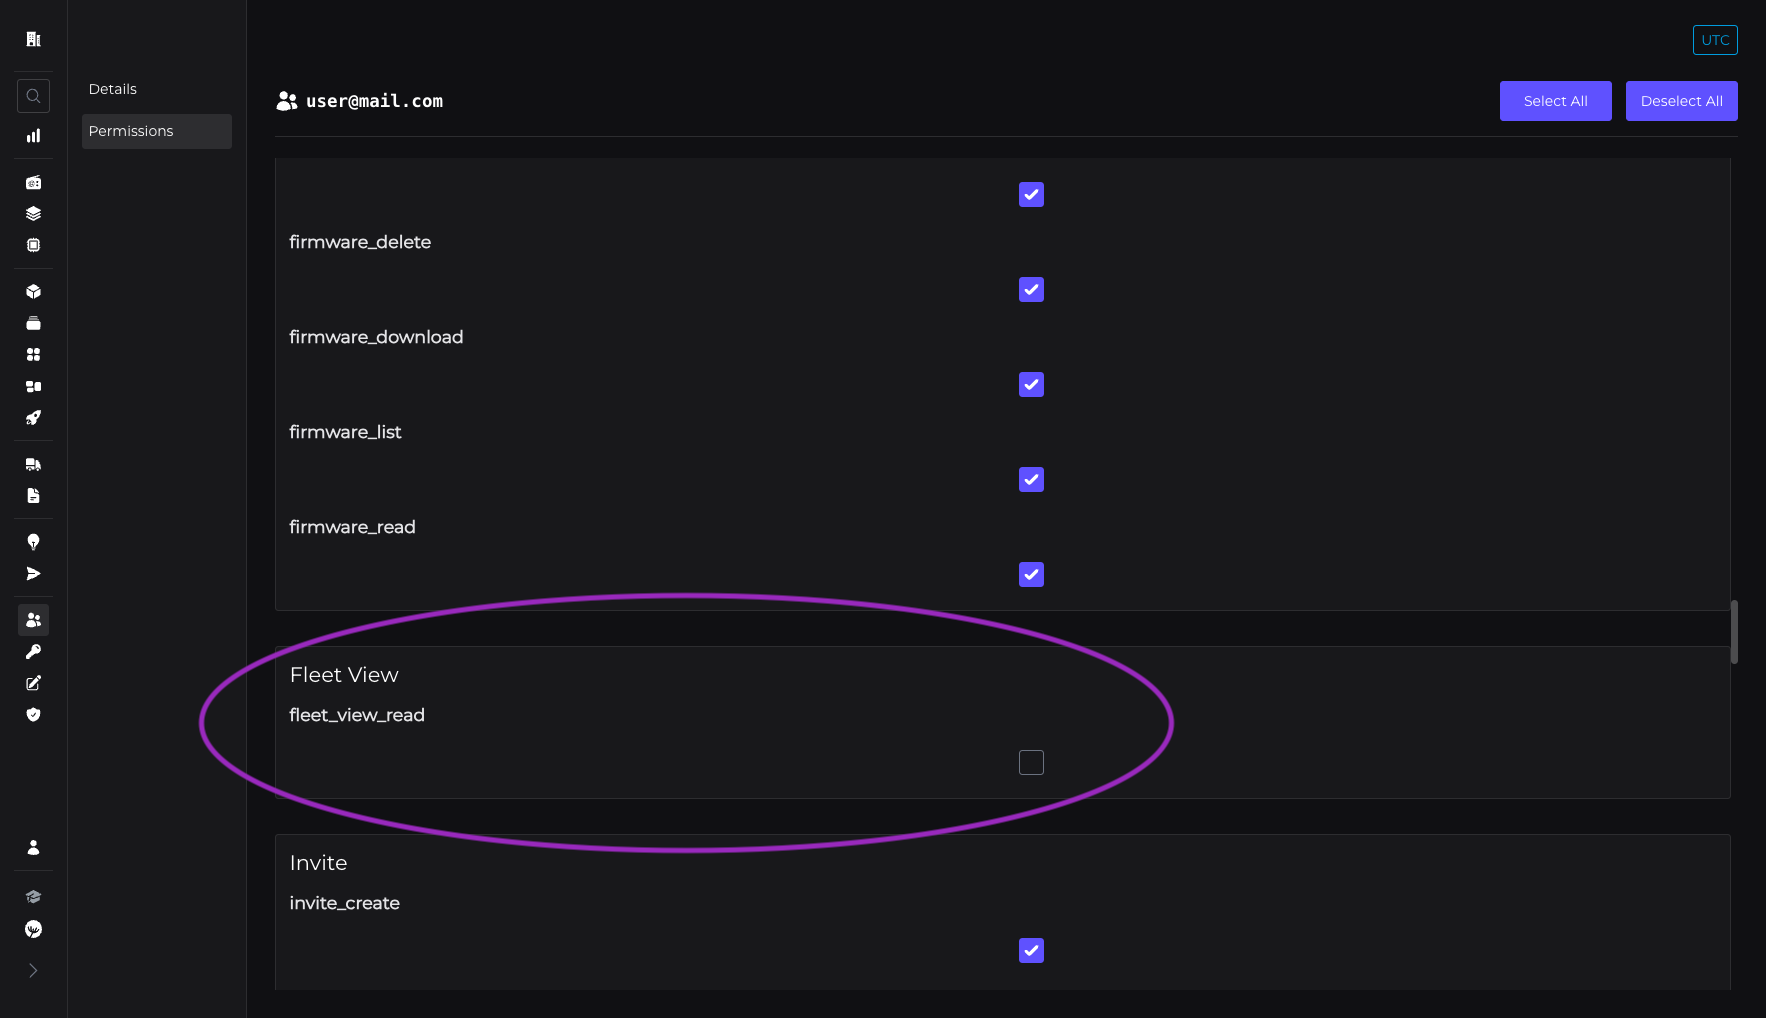Open the rocket deployments icon

click(33, 418)
